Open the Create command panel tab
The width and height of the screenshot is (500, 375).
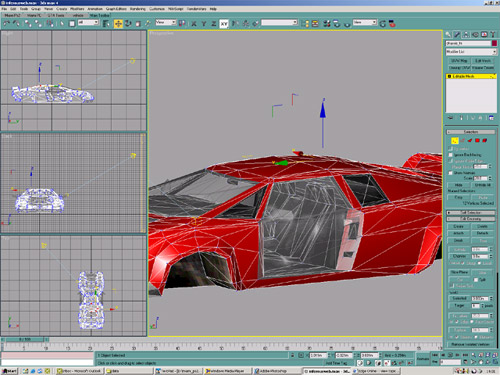(448, 34)
